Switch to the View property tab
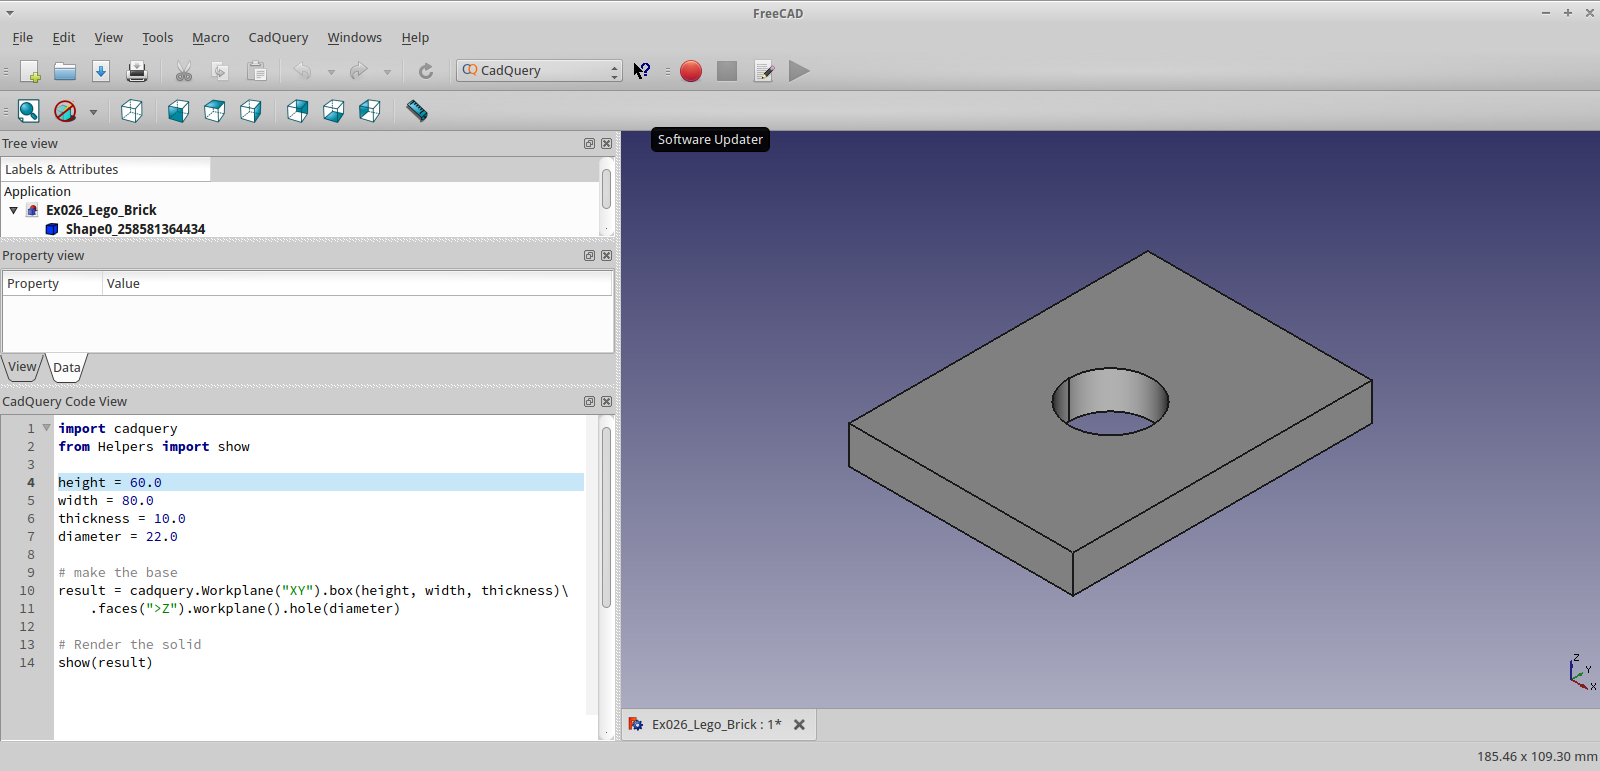The image size is (1600, 771). 22,367
